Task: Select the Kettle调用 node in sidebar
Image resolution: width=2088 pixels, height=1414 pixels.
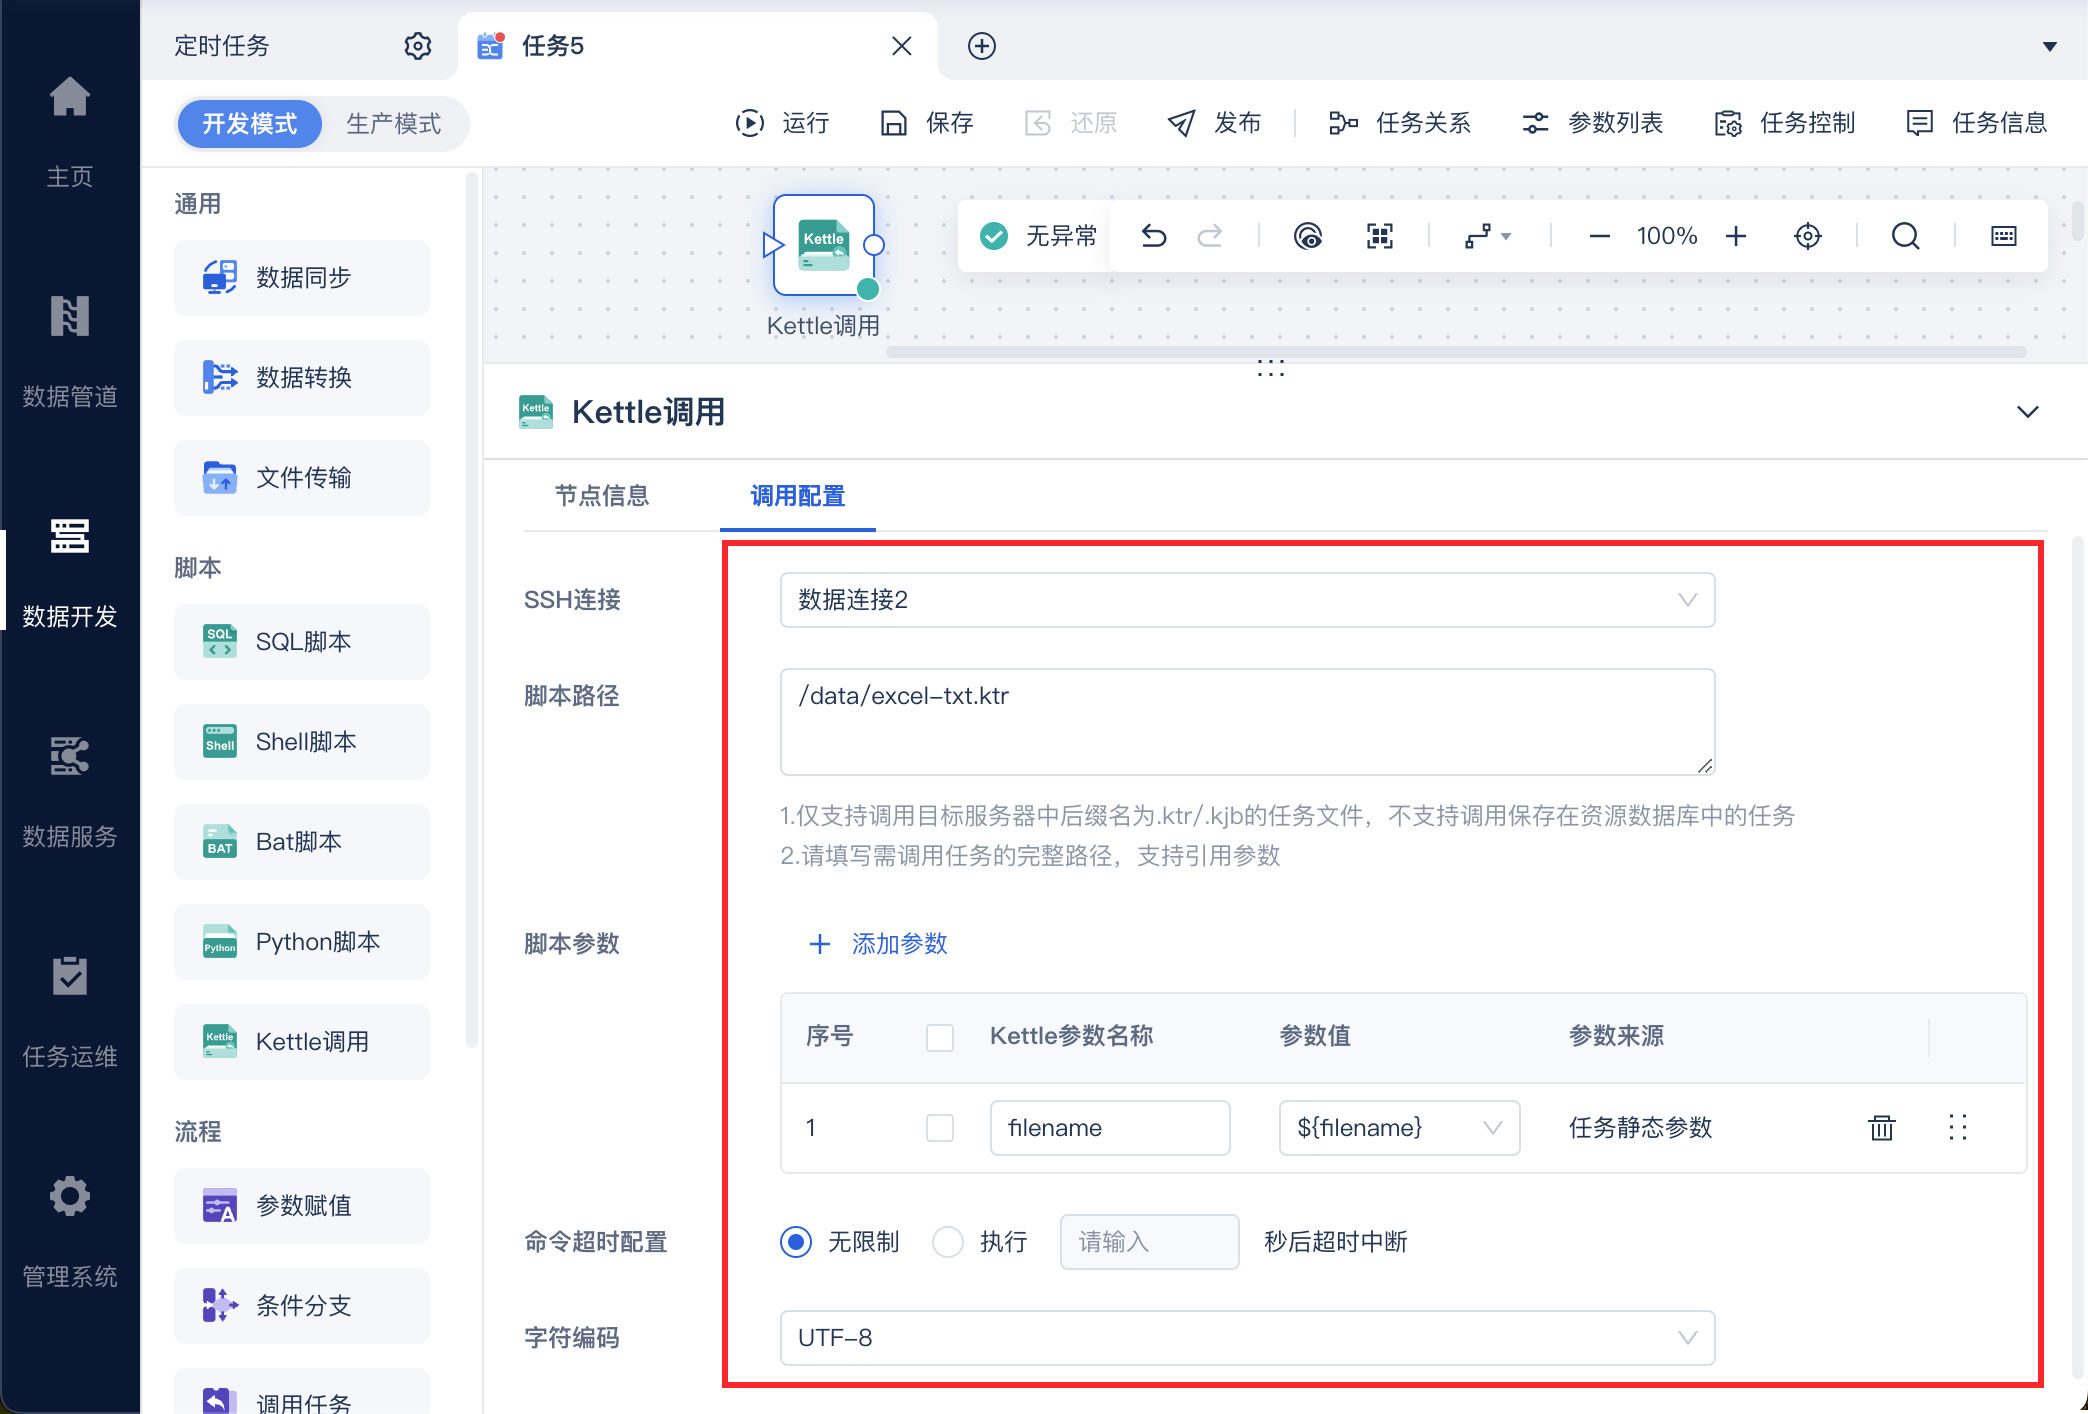Action: [302, 1041]
